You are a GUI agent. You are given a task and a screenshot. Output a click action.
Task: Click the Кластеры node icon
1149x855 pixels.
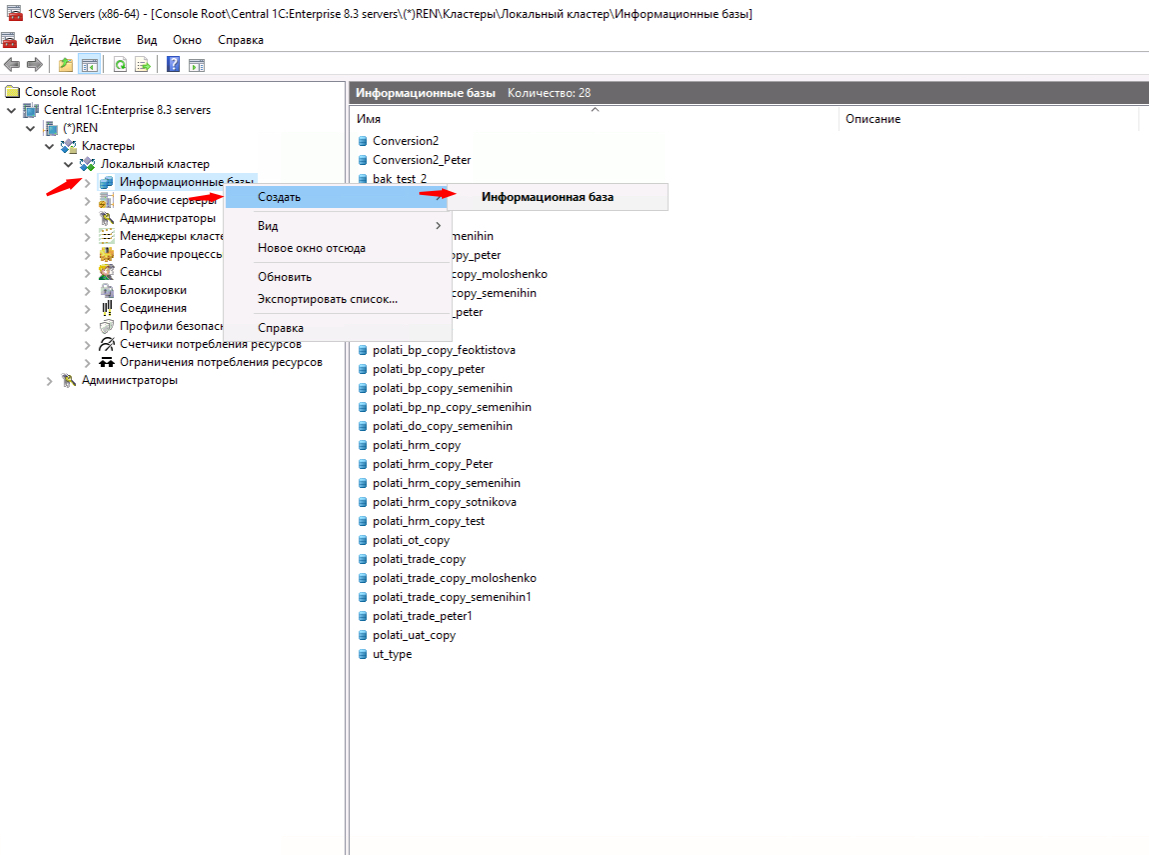69,146
